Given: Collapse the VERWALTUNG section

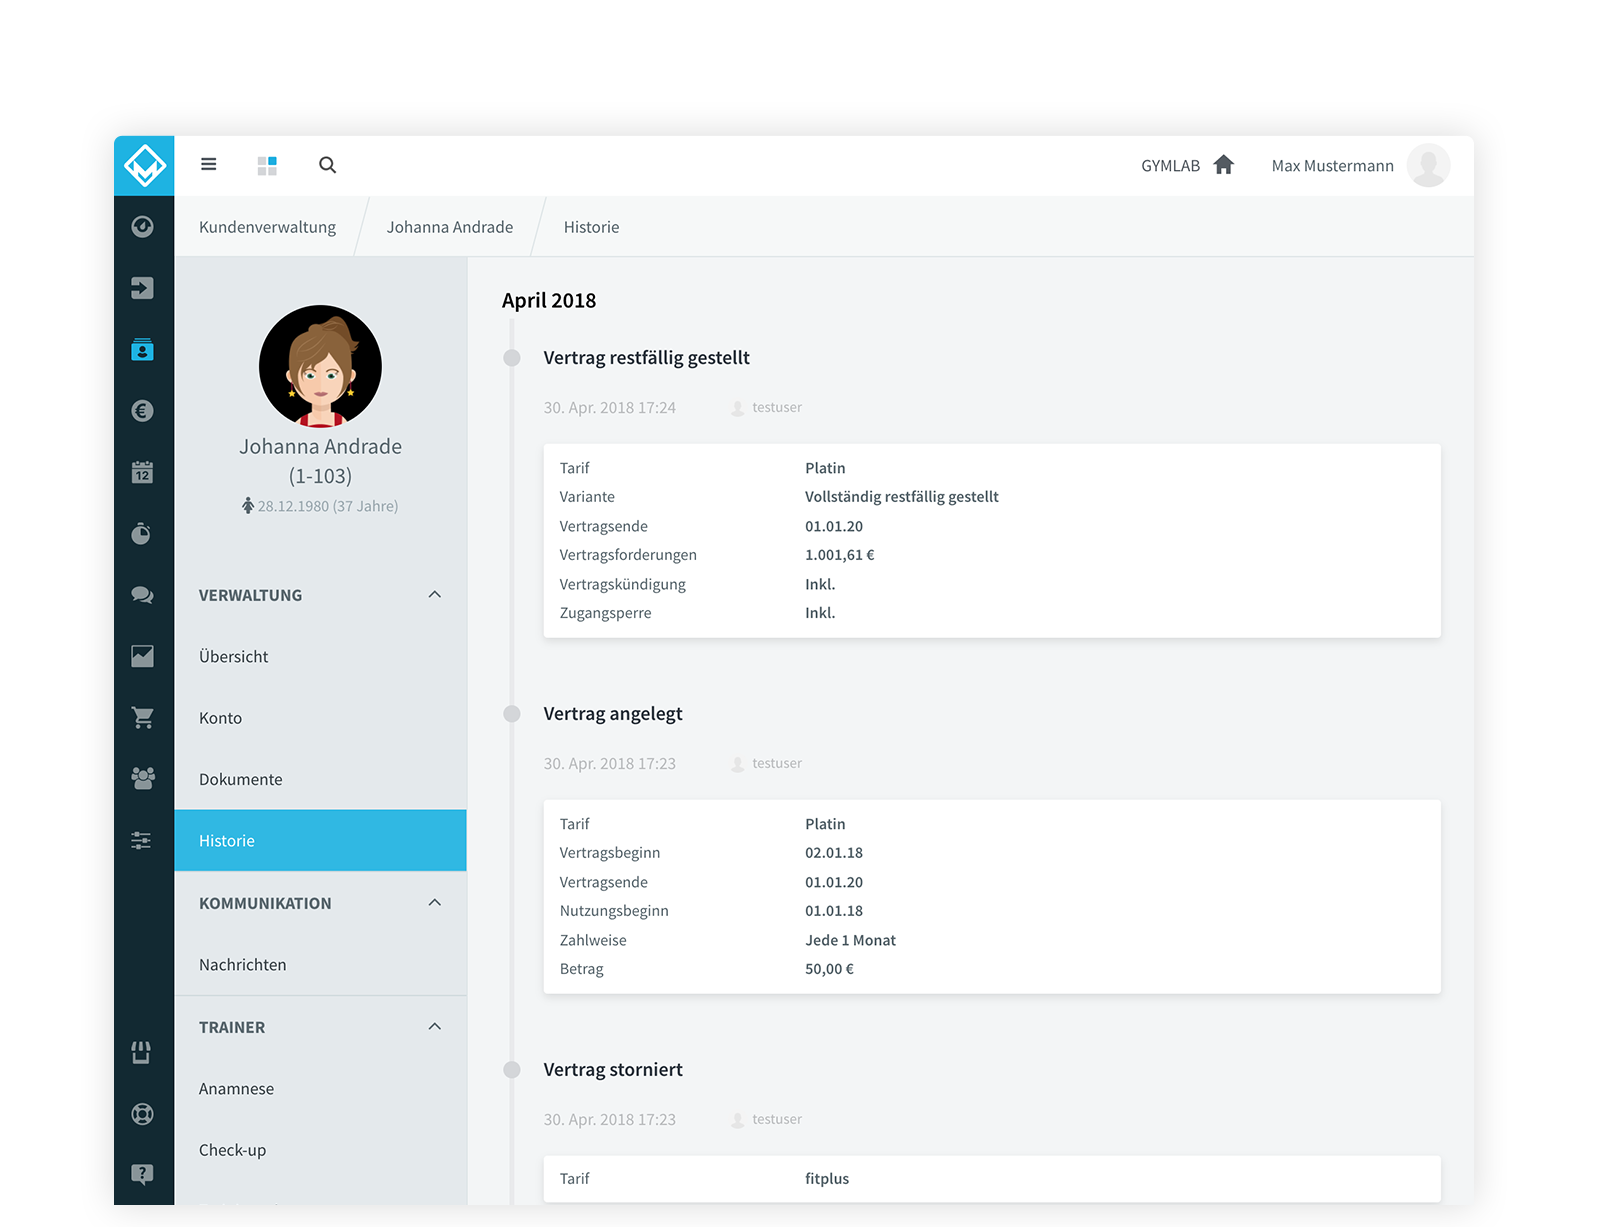Looking at the screenshot, I should [x=434, y=595].
